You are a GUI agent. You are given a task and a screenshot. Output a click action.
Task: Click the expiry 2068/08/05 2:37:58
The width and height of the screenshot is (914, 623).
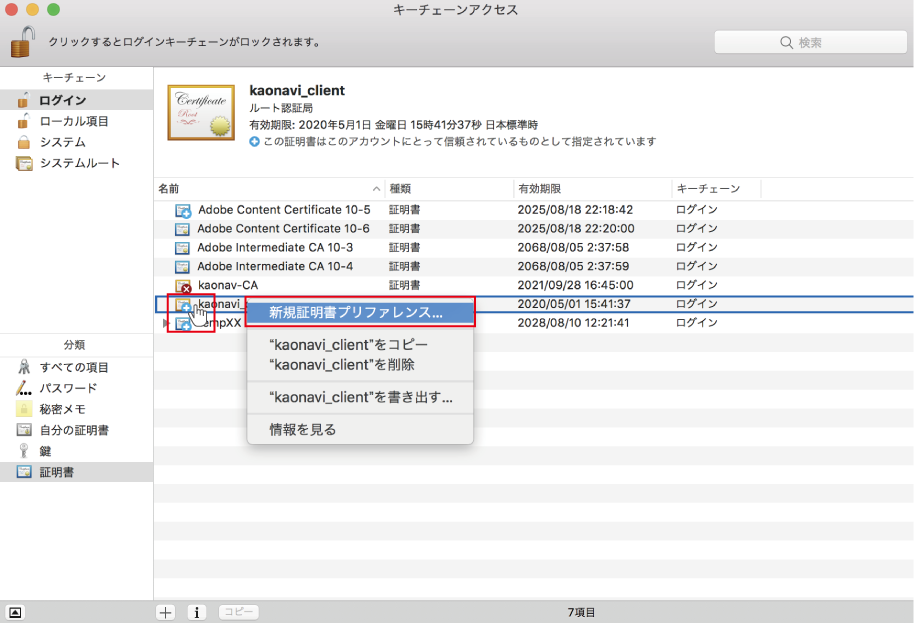pyautogui.click(x=573, y=247)
